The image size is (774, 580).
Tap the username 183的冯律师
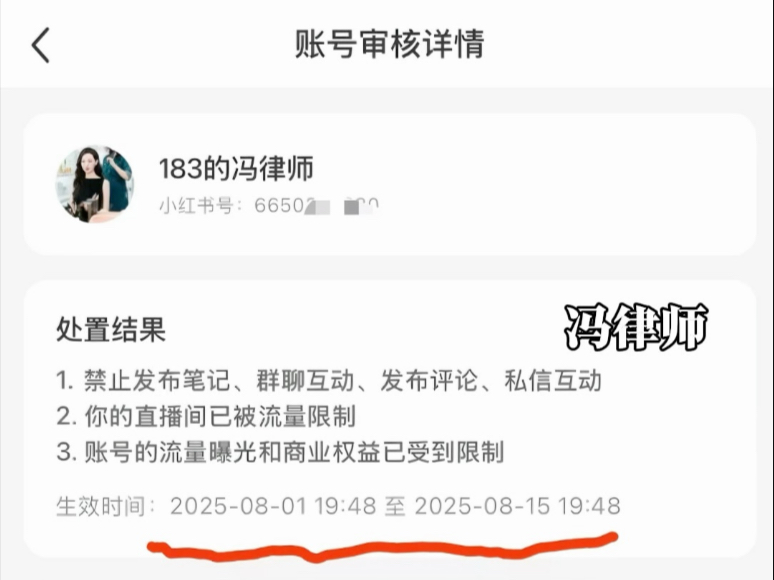pyautogui.click(x=236, y=168)
